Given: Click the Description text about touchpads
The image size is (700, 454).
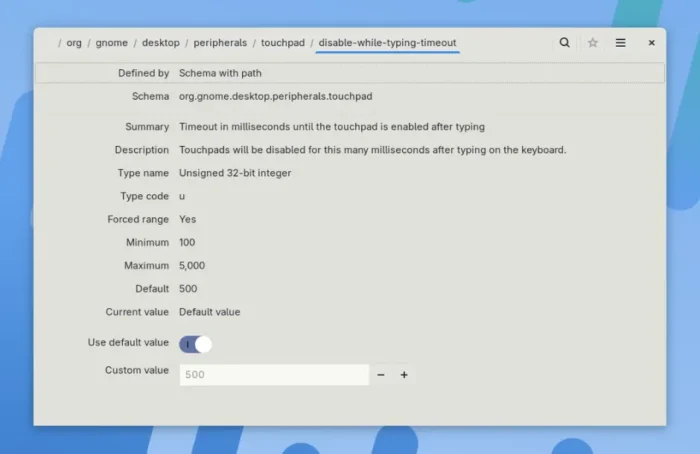Looking at the screenshot, I should (x=372, y=150).
